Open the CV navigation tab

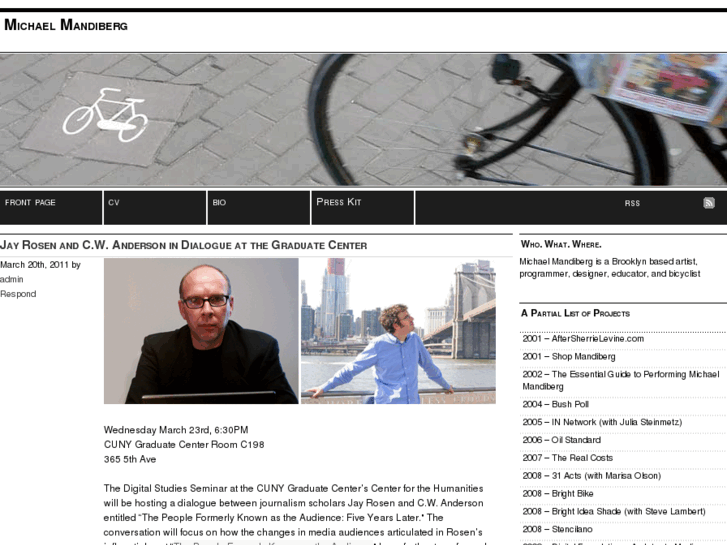[114, 203]
